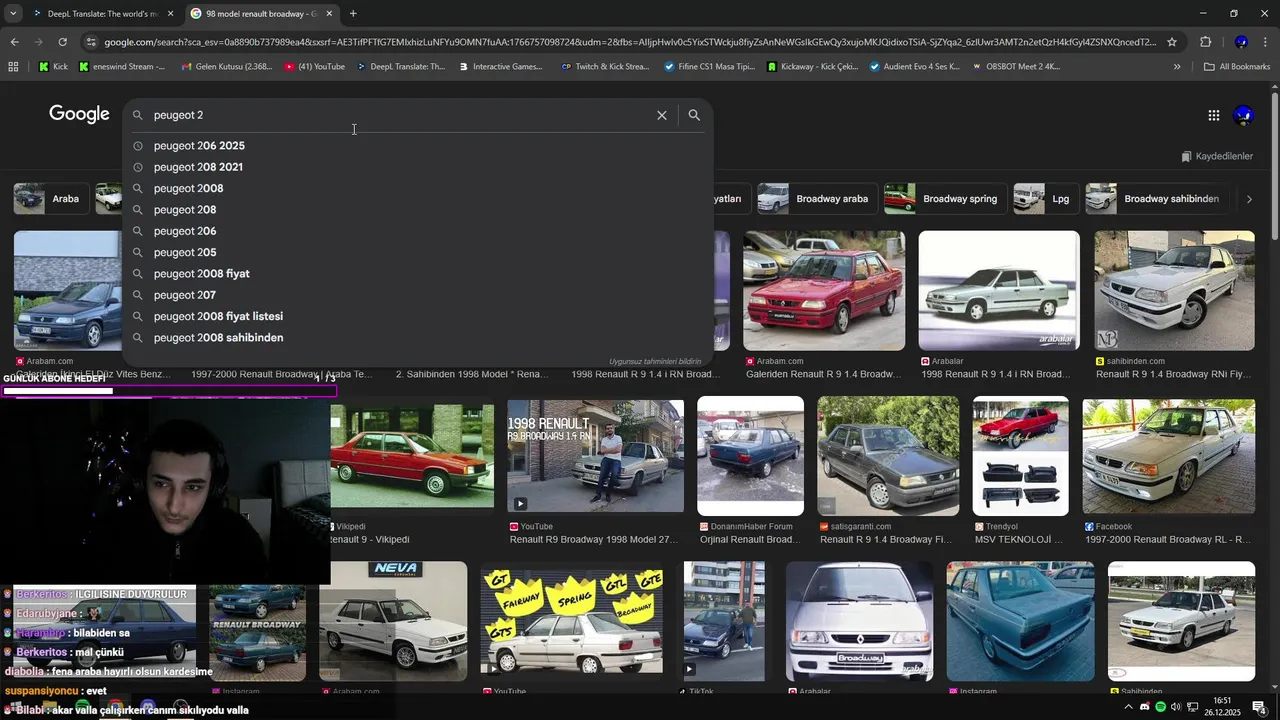Clear the search box with the X icon

coord(662,115)
